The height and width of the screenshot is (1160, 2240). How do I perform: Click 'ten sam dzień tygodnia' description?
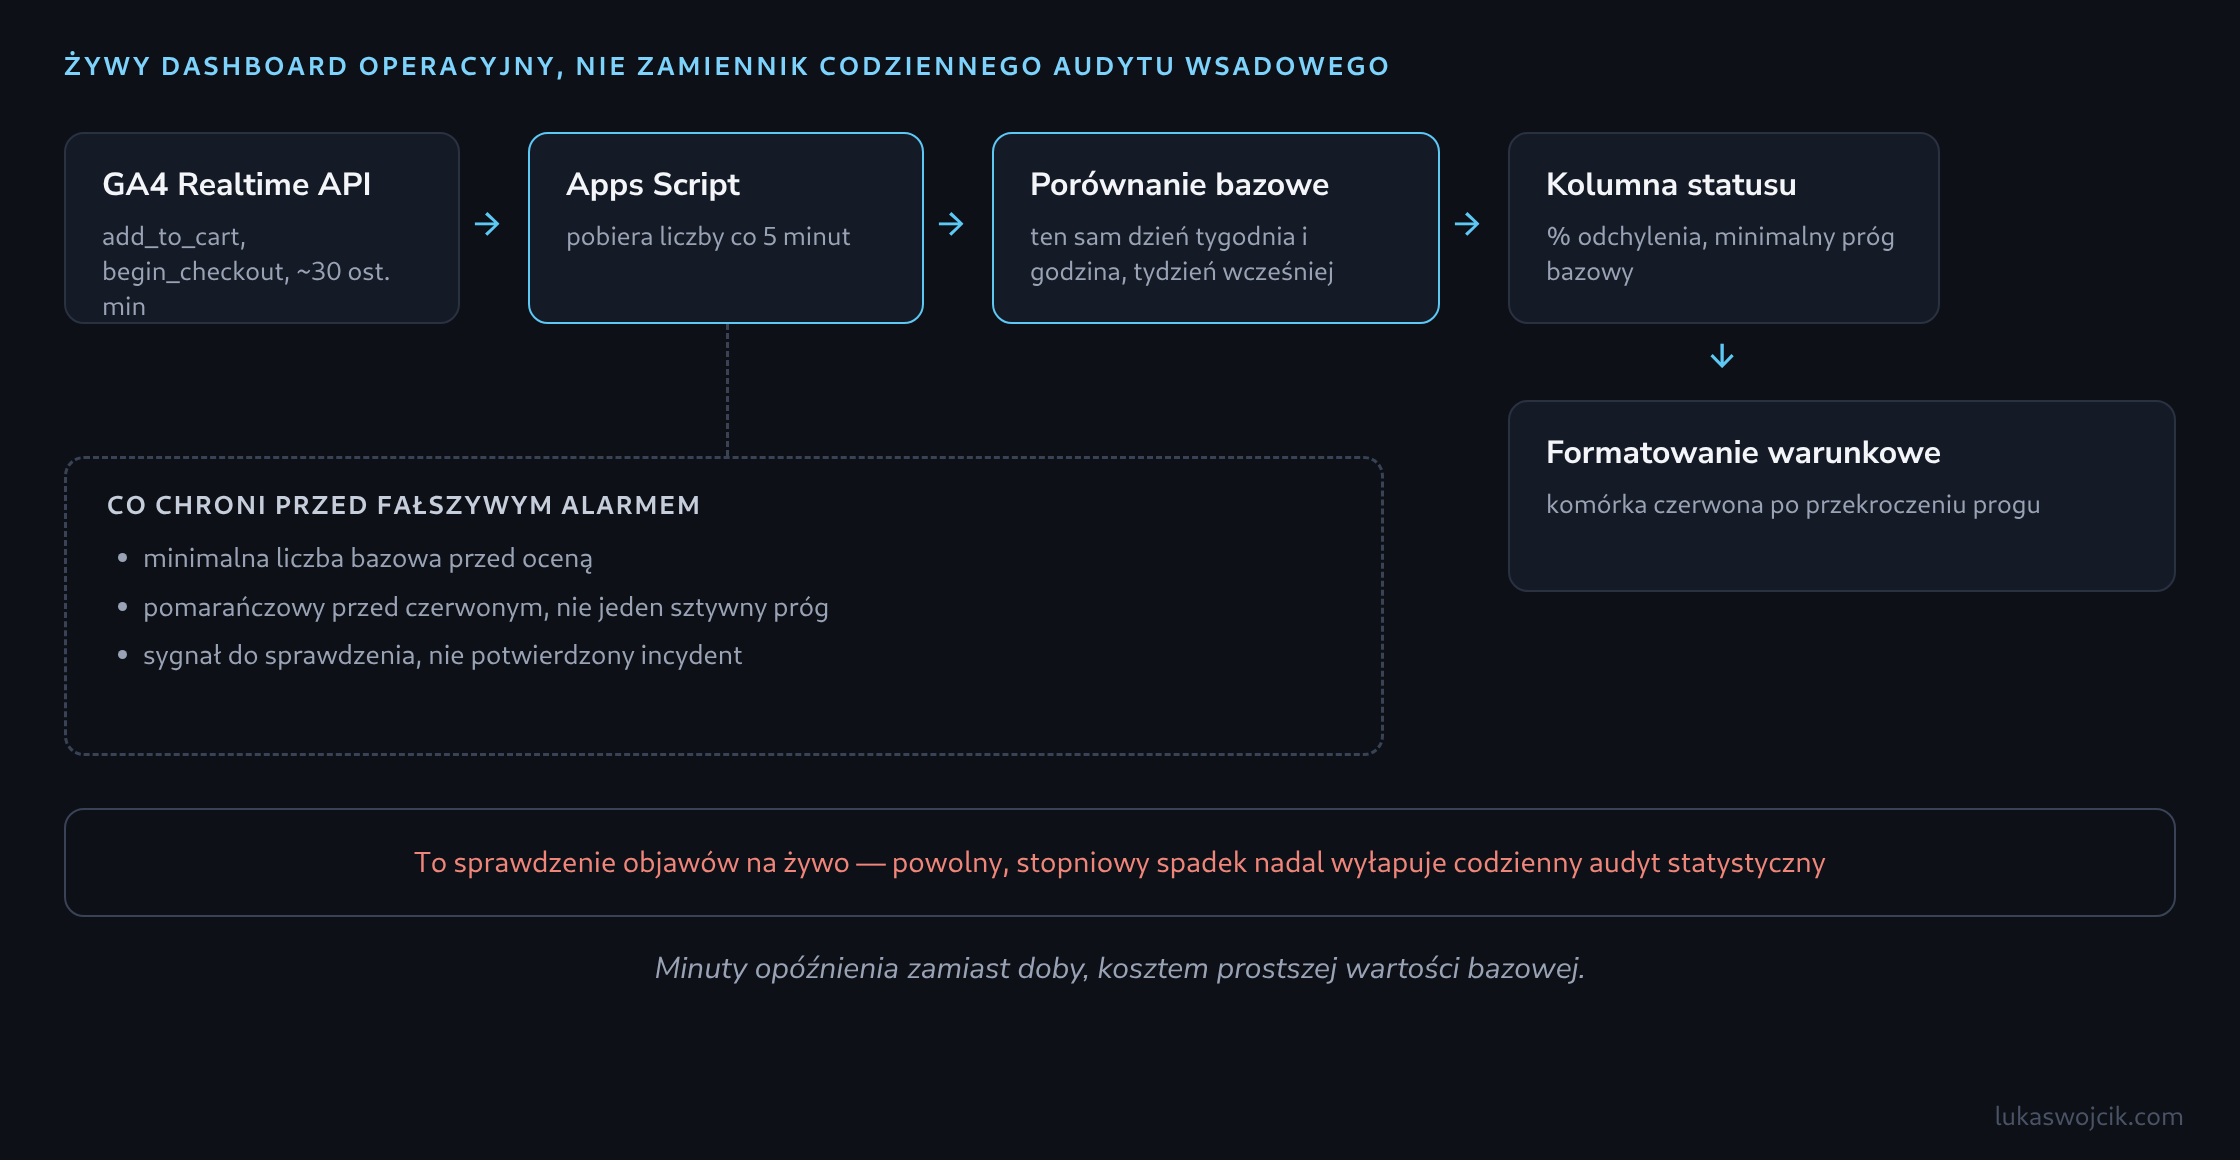point(1182,254)
